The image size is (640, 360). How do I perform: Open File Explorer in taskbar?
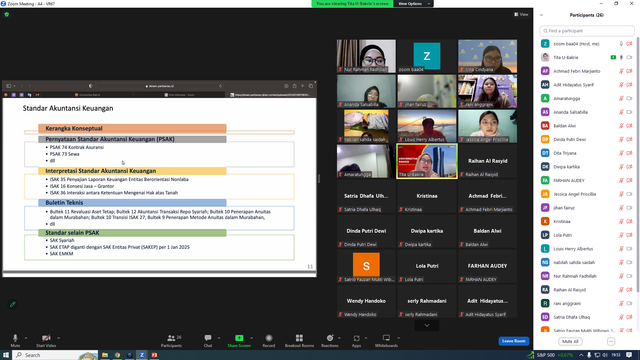(x=105, y=355)
